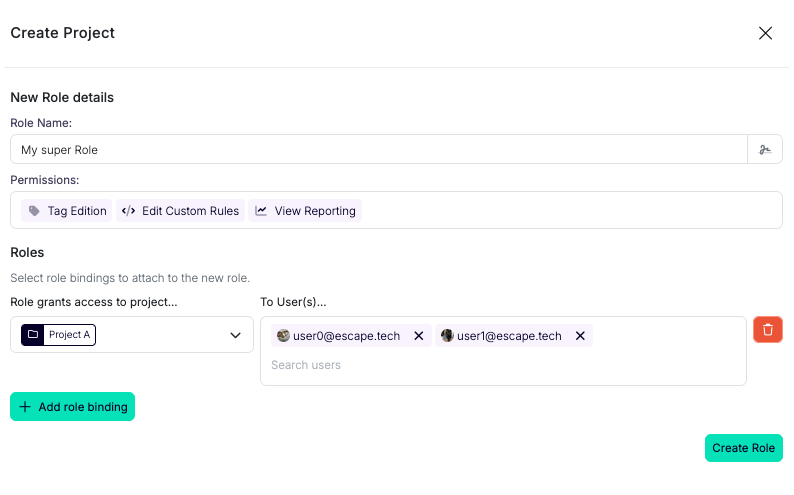This screenshot has width=794, height=495.
Task: Click the tag icon in Tag Edition
Action: 35,211
